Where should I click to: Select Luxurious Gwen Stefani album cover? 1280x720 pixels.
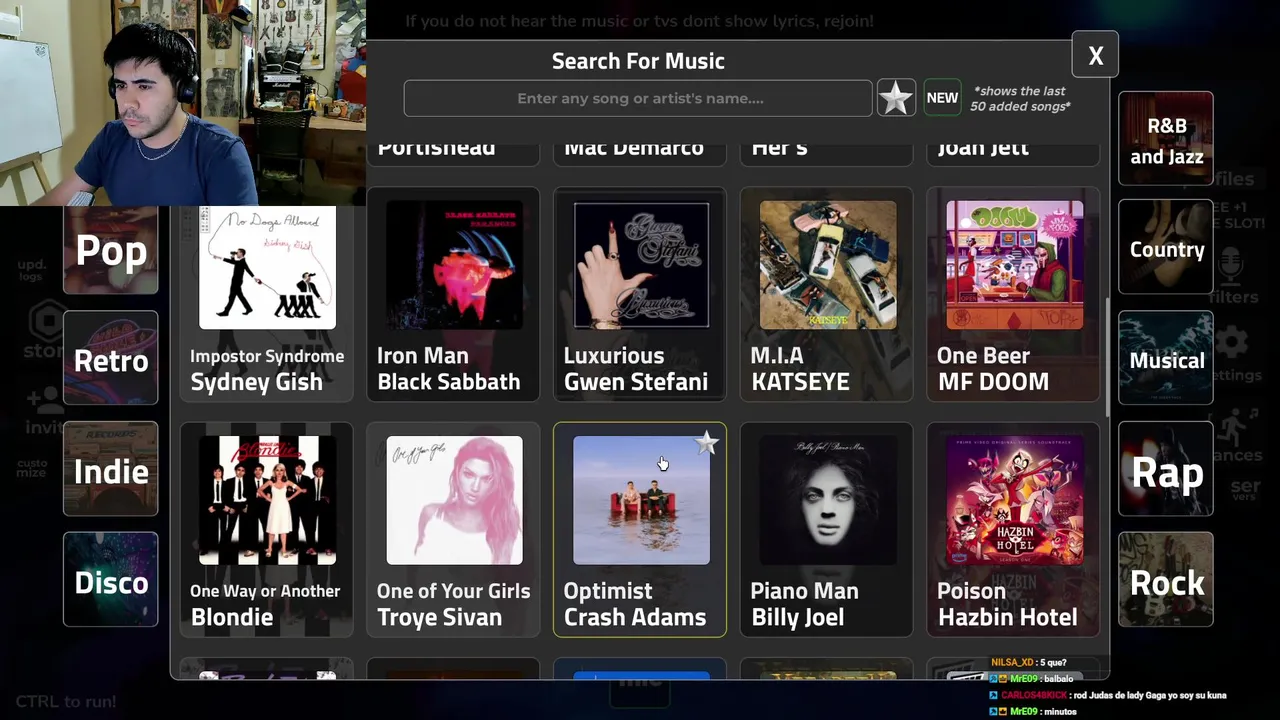pos(641,265)
